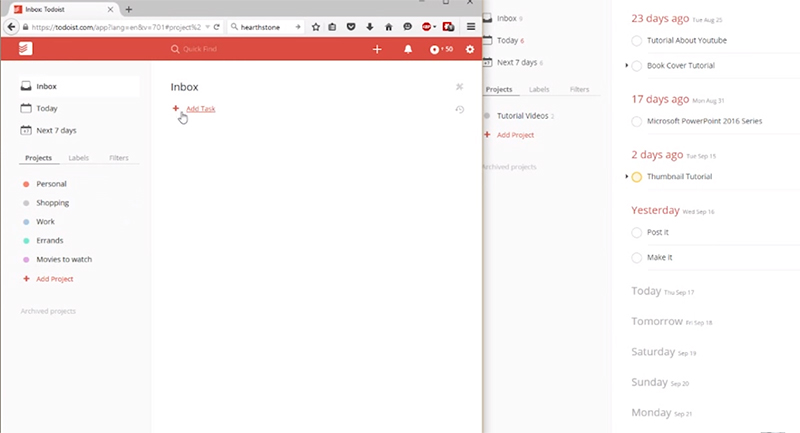Mark the Post It task as done

pyautogui.click(x=638, y=232)
